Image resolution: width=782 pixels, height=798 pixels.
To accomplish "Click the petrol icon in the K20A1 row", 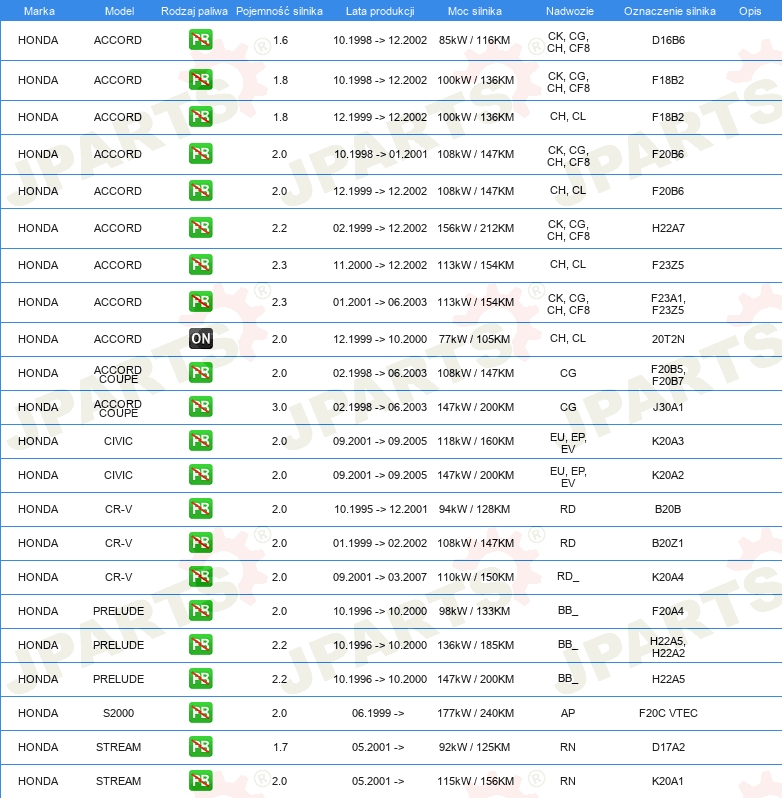I will [x=200, y=781].
